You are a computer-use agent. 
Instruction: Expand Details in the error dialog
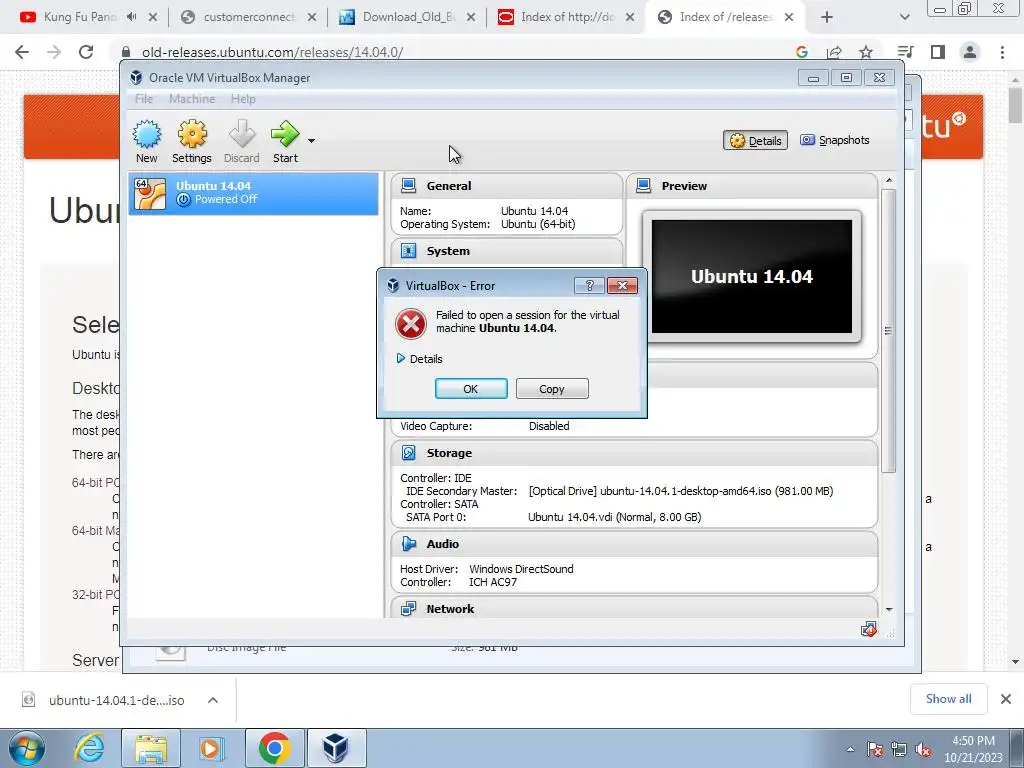(x=419, y=359)
